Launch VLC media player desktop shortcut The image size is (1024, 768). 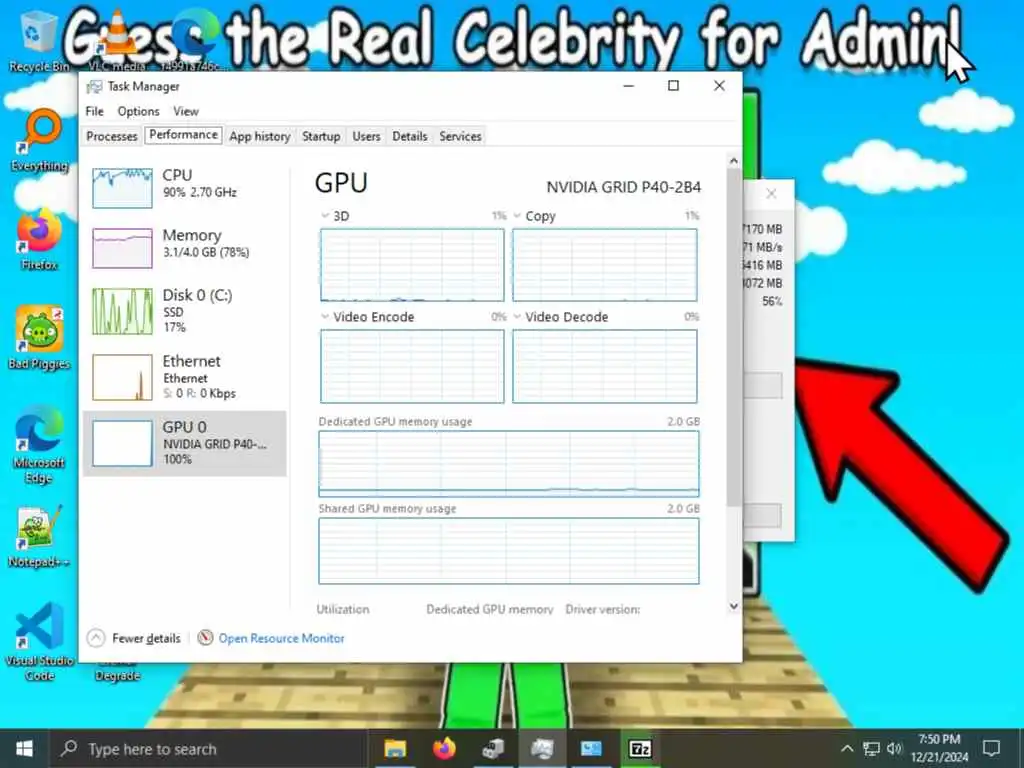point(116,39)
